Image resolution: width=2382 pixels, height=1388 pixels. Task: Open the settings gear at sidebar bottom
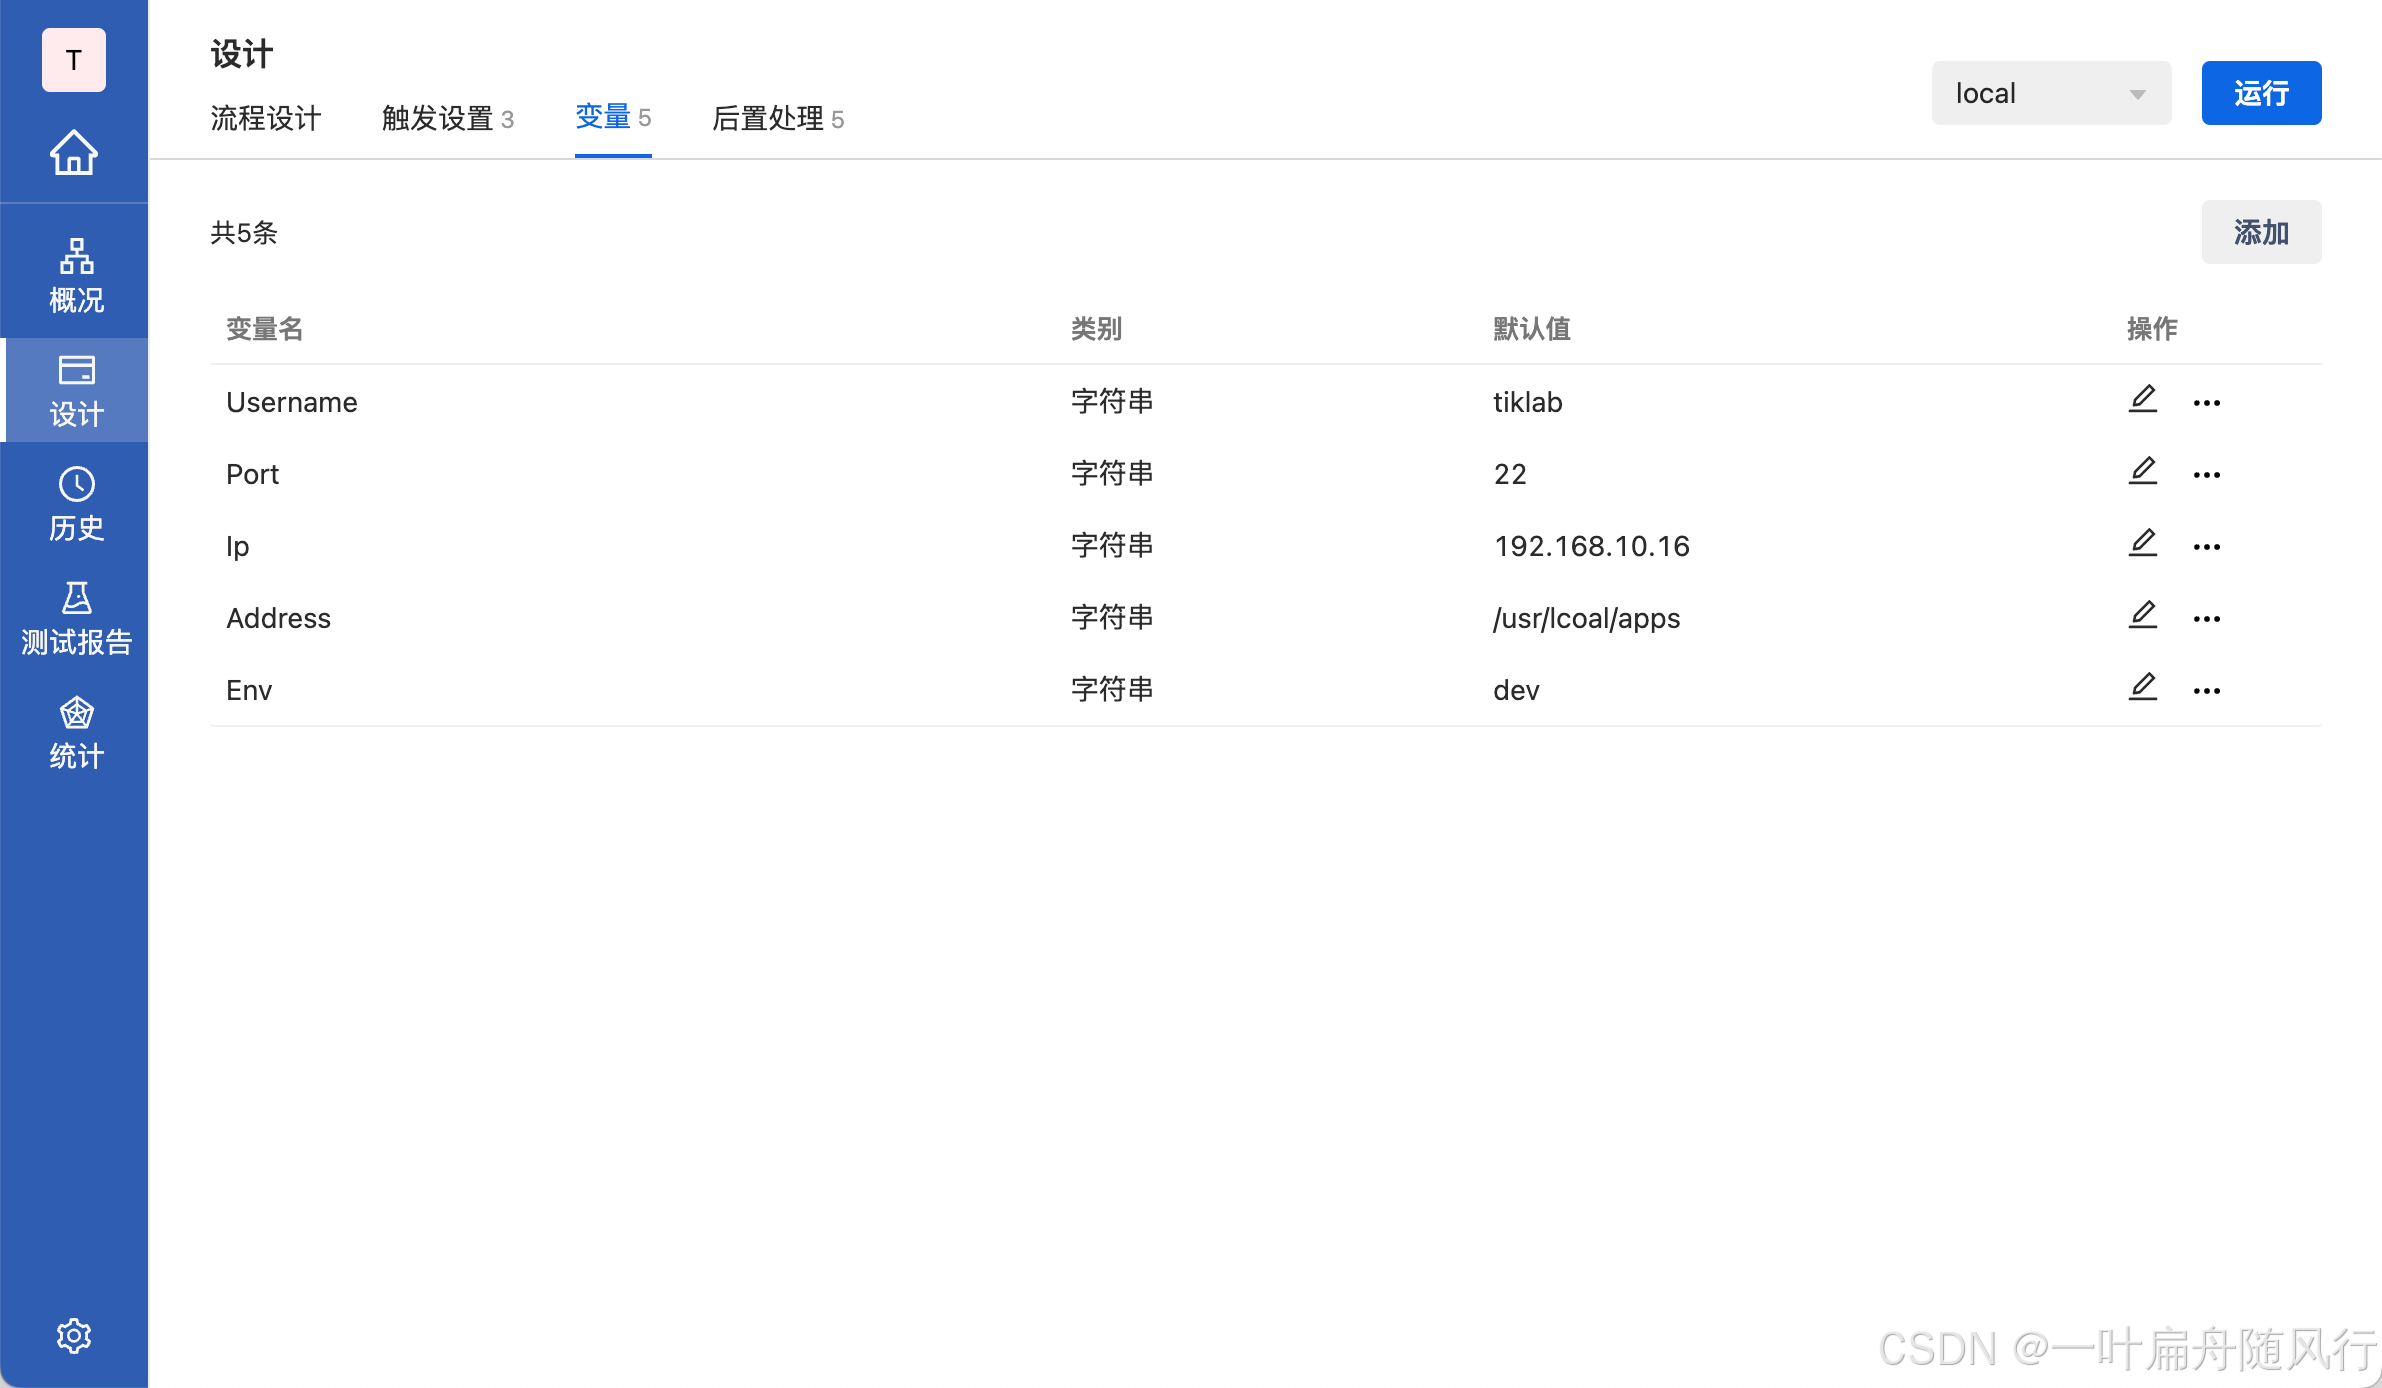click(74, 1335)
